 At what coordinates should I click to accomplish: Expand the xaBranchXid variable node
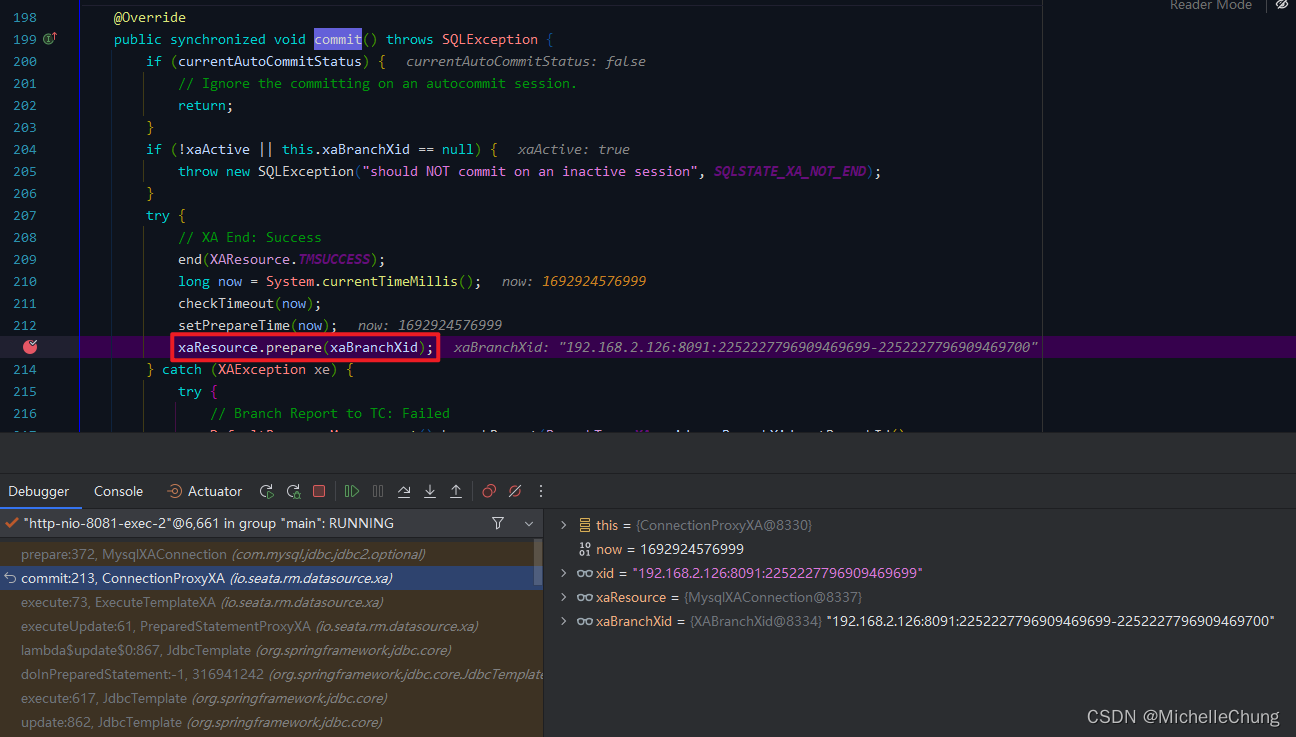tap(563, 621)
